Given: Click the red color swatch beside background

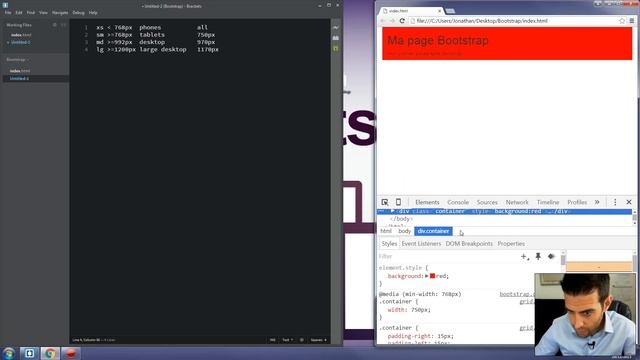Looking at the screenshot, I should point(432,276).
